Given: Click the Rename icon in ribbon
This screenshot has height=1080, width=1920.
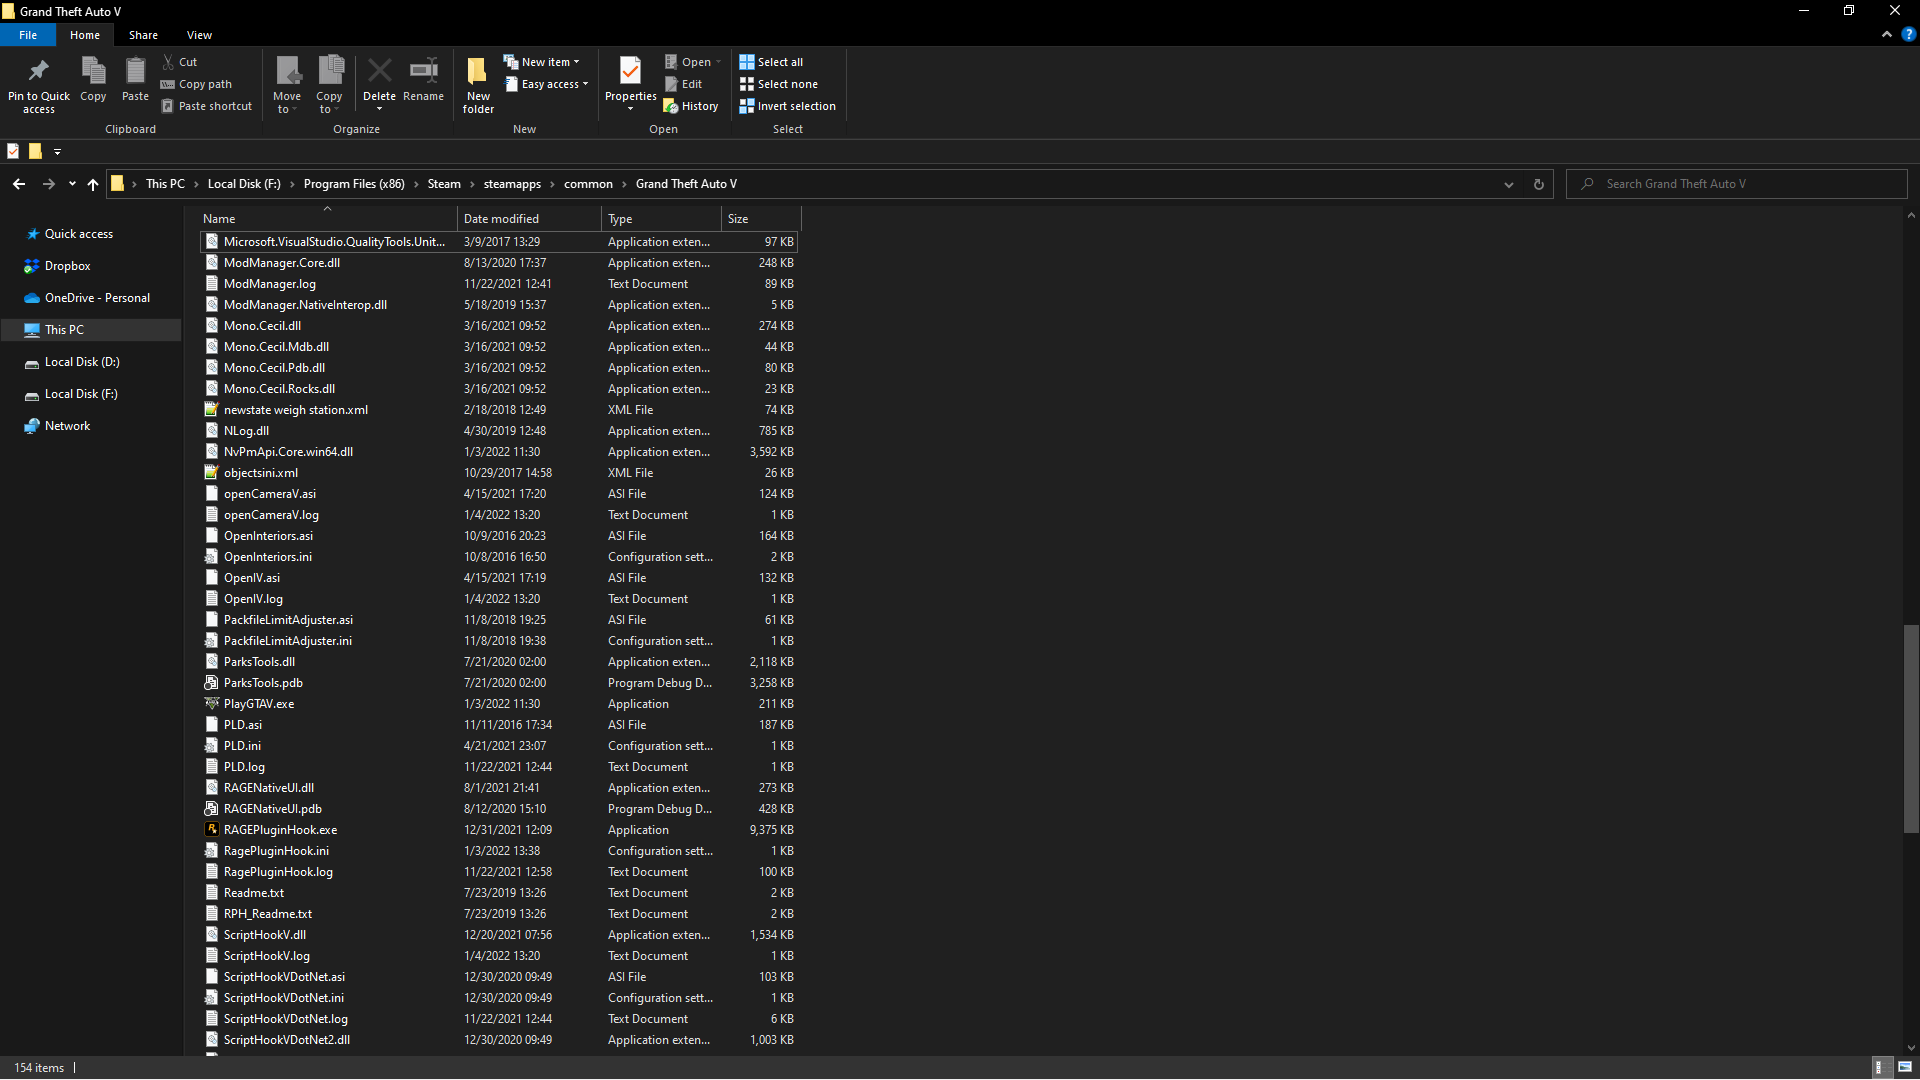Looking at the screenshot, I should [x=423, y=72].
